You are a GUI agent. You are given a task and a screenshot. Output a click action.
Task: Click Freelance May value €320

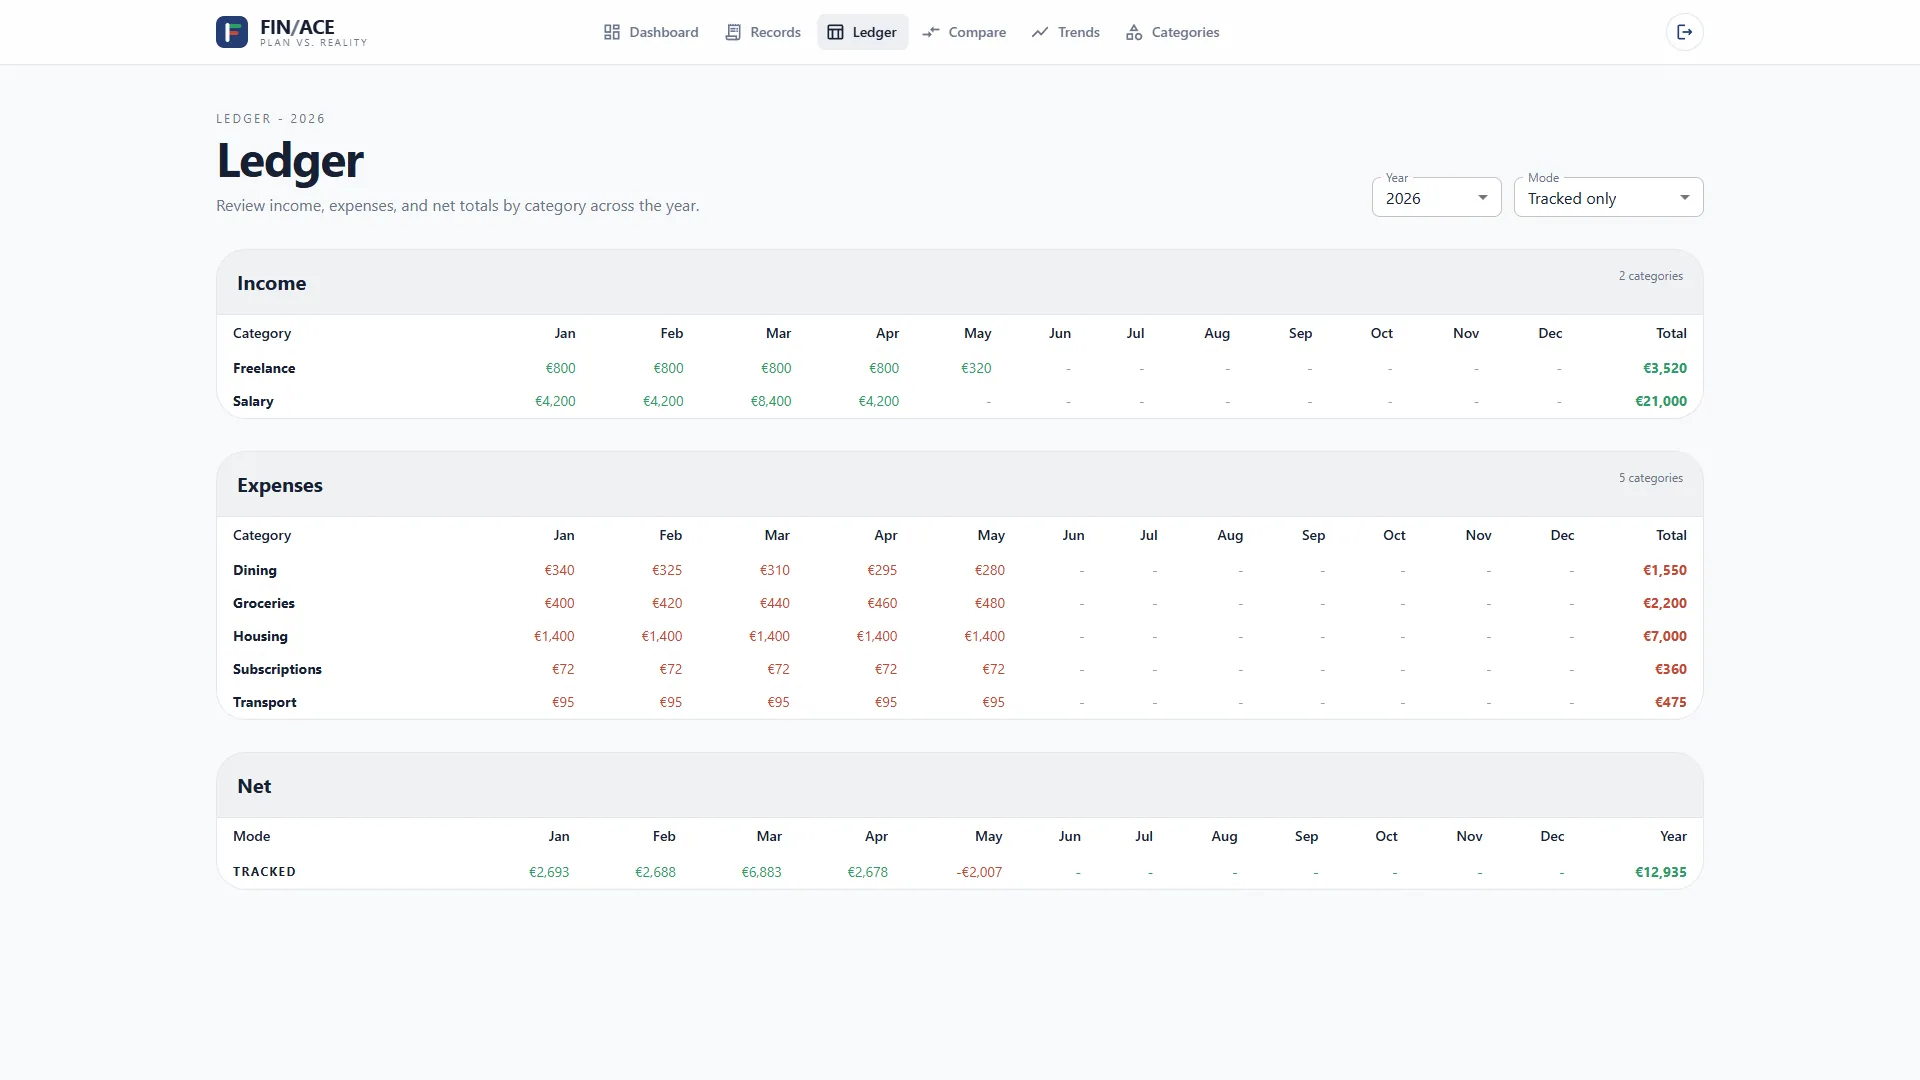pos(976,368)
